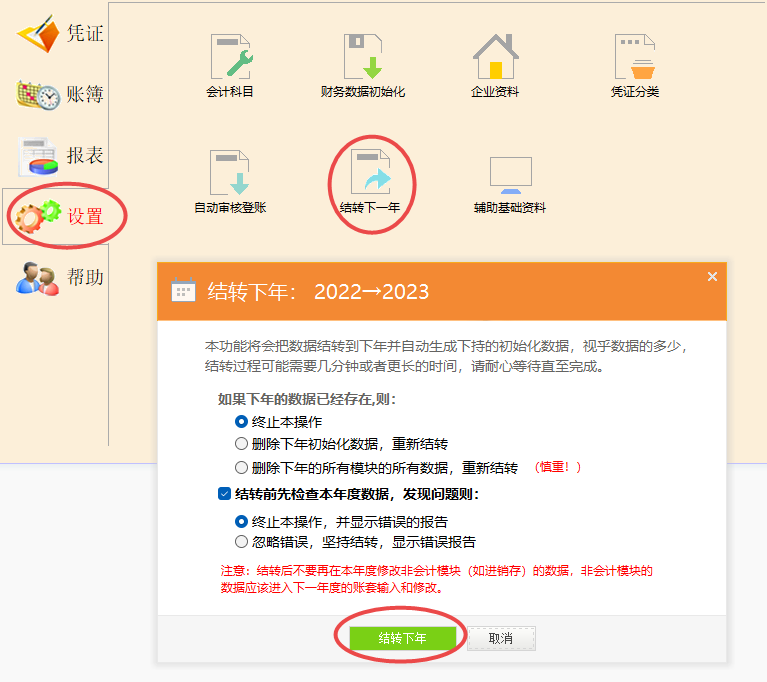Open 企业资料 house icon

(495, 66)
